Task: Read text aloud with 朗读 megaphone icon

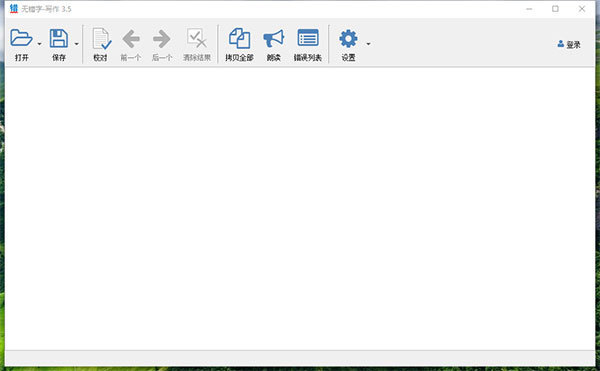Action: (x=274, y=38)
